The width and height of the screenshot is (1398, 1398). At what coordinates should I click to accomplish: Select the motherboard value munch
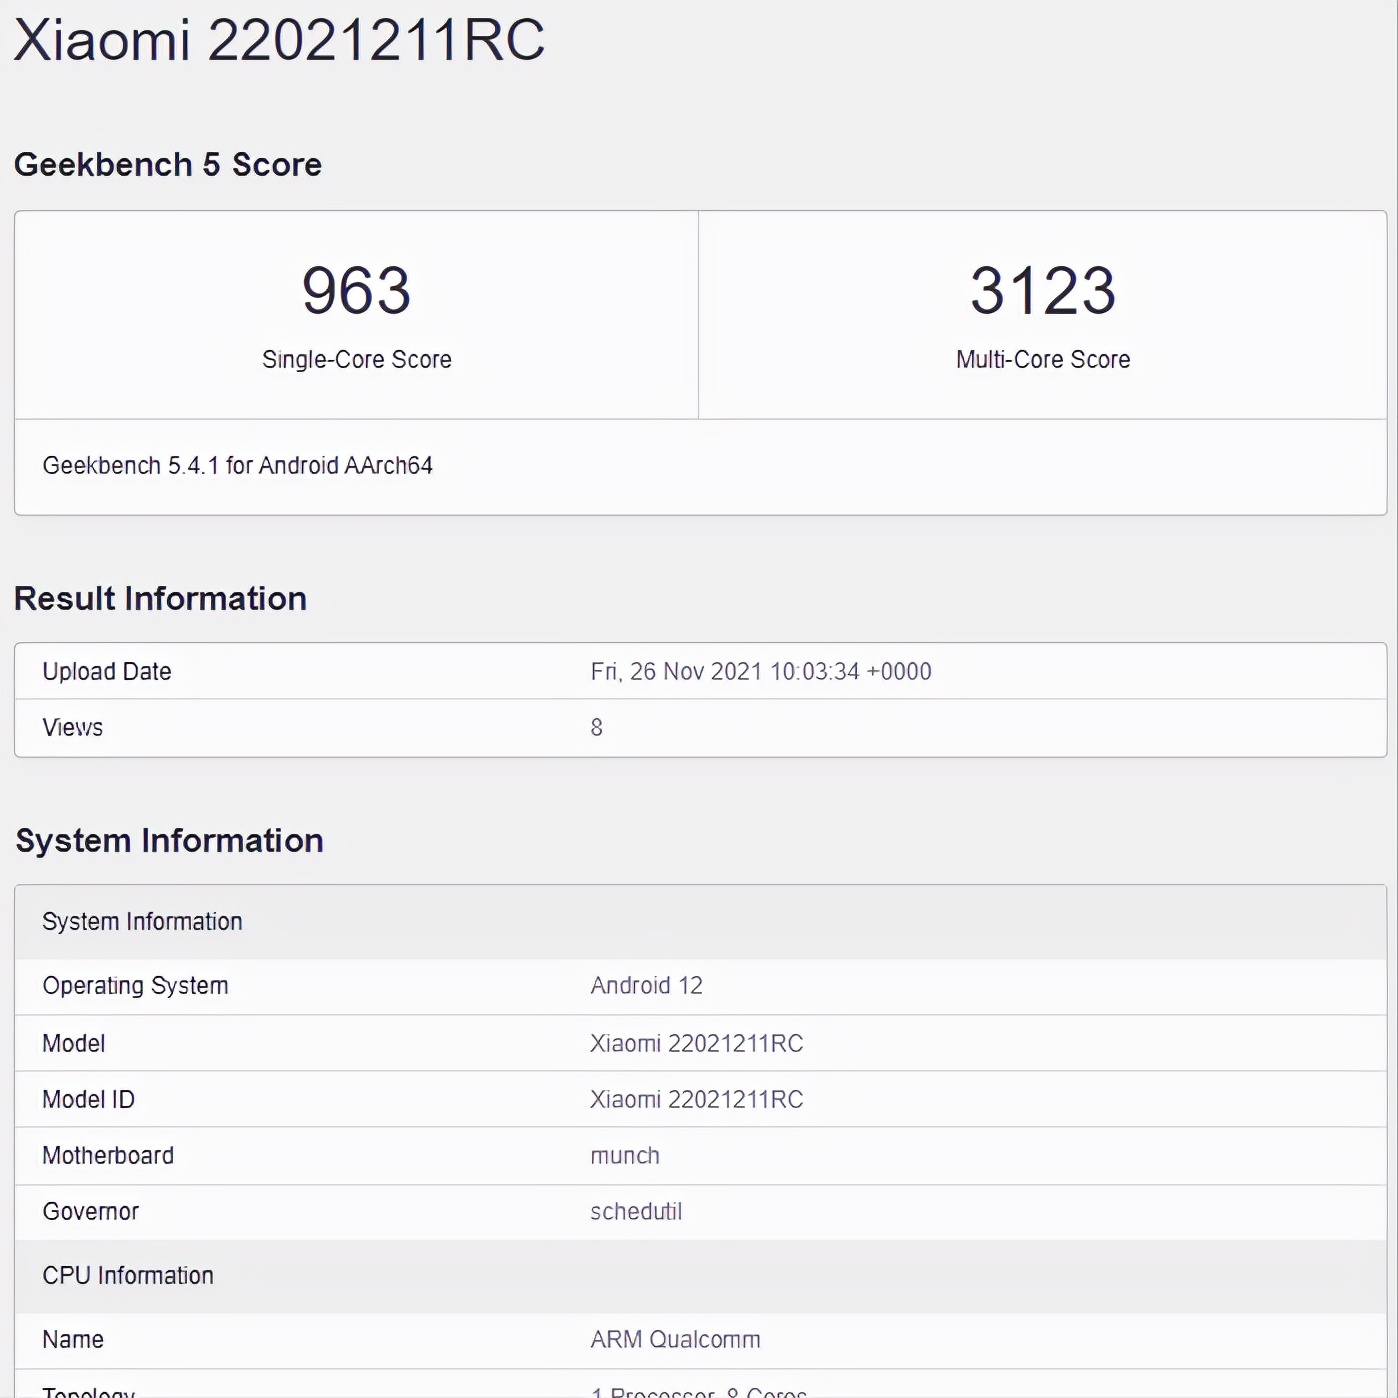625,1155
